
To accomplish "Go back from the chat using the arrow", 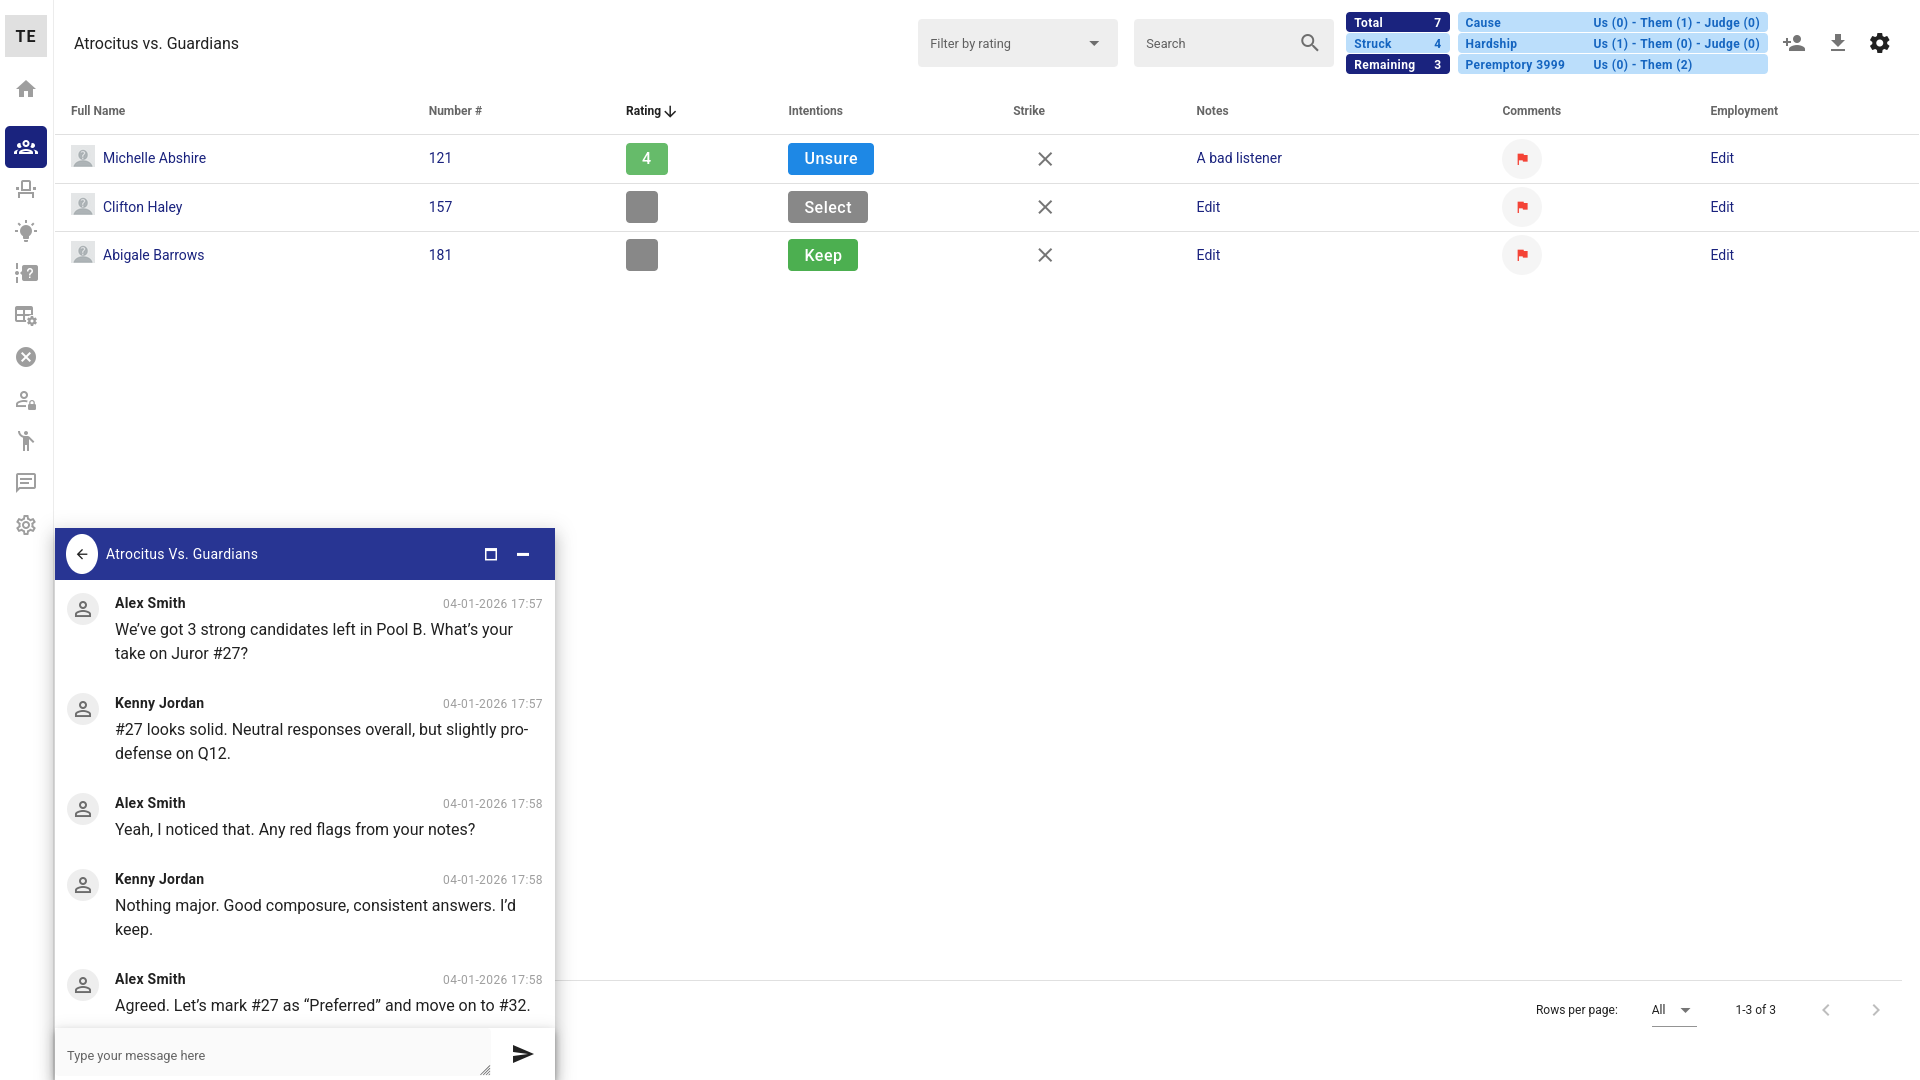I will point(82,554).
